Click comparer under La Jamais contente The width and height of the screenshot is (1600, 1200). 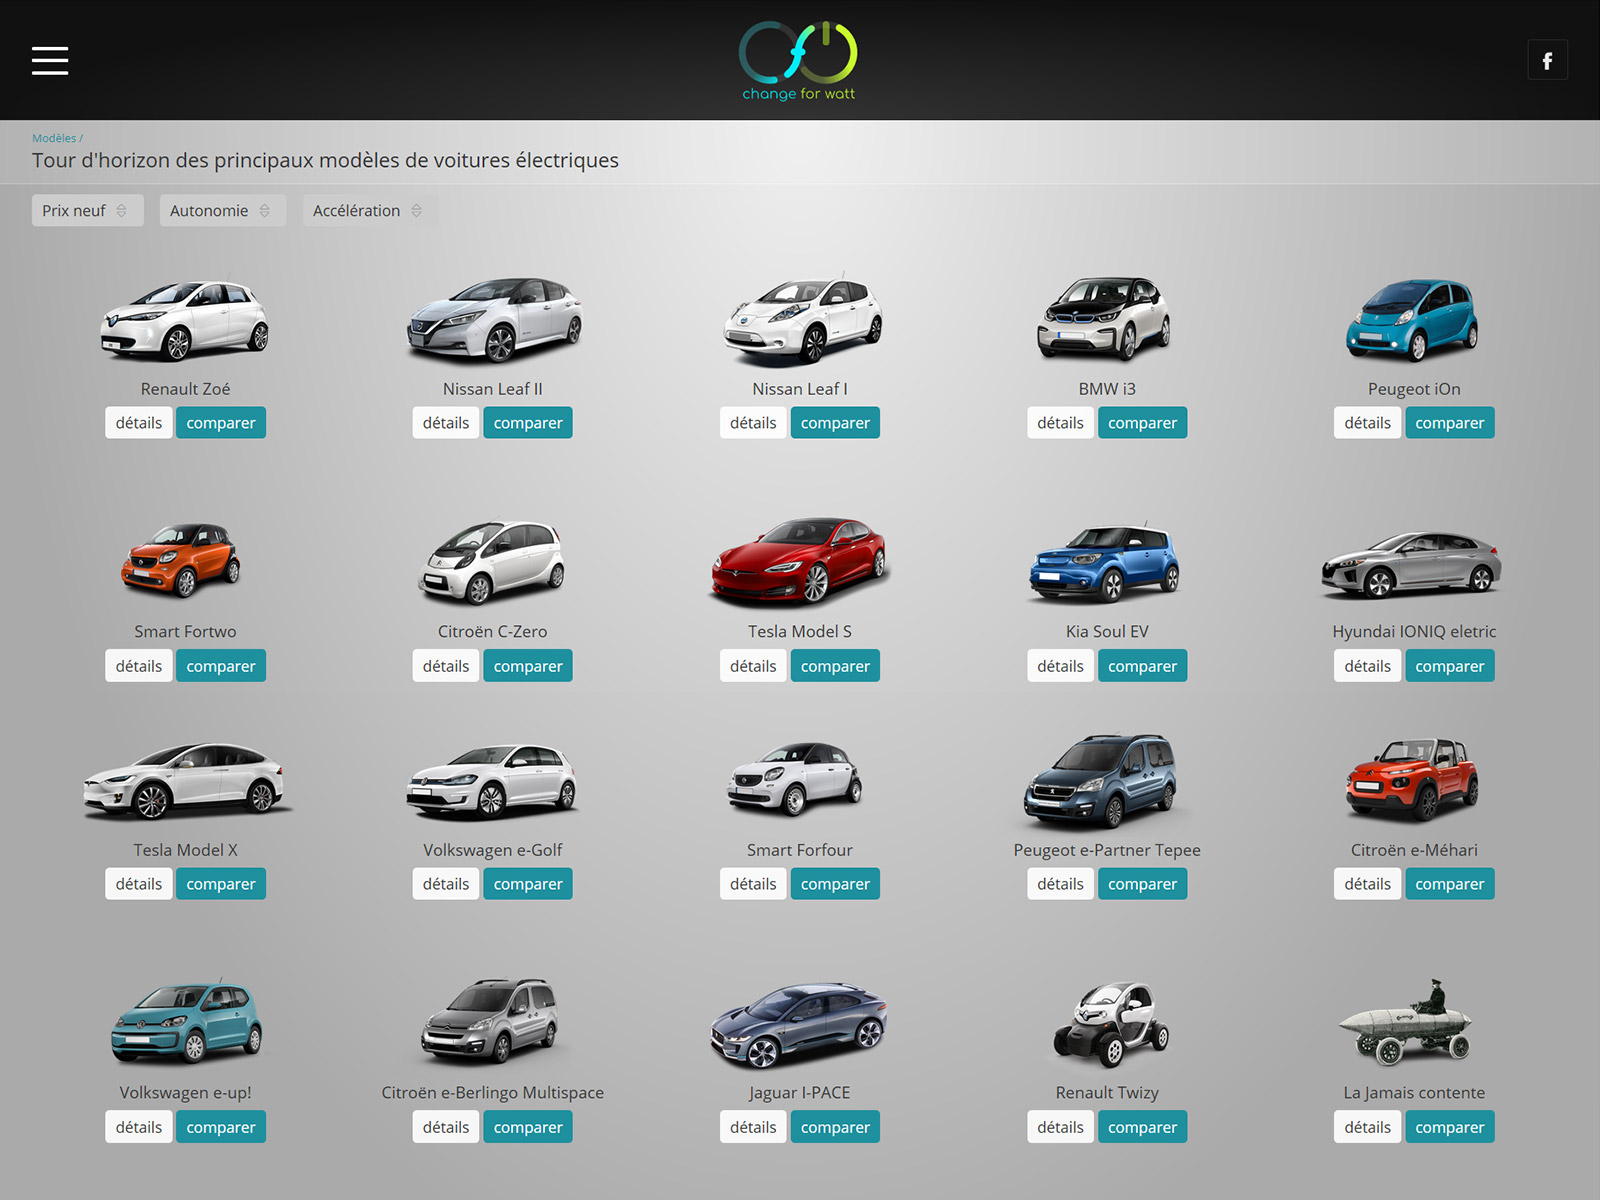click(1449, 1127)
